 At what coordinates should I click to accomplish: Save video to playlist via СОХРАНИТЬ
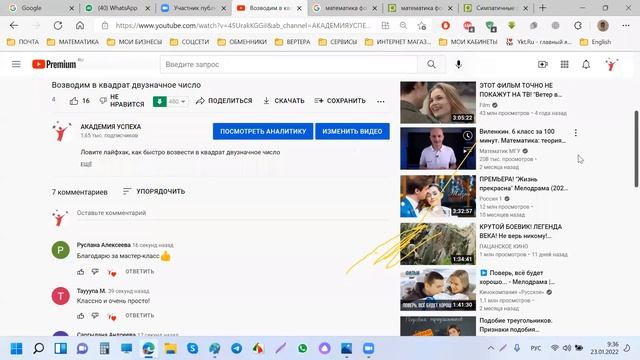340,101
